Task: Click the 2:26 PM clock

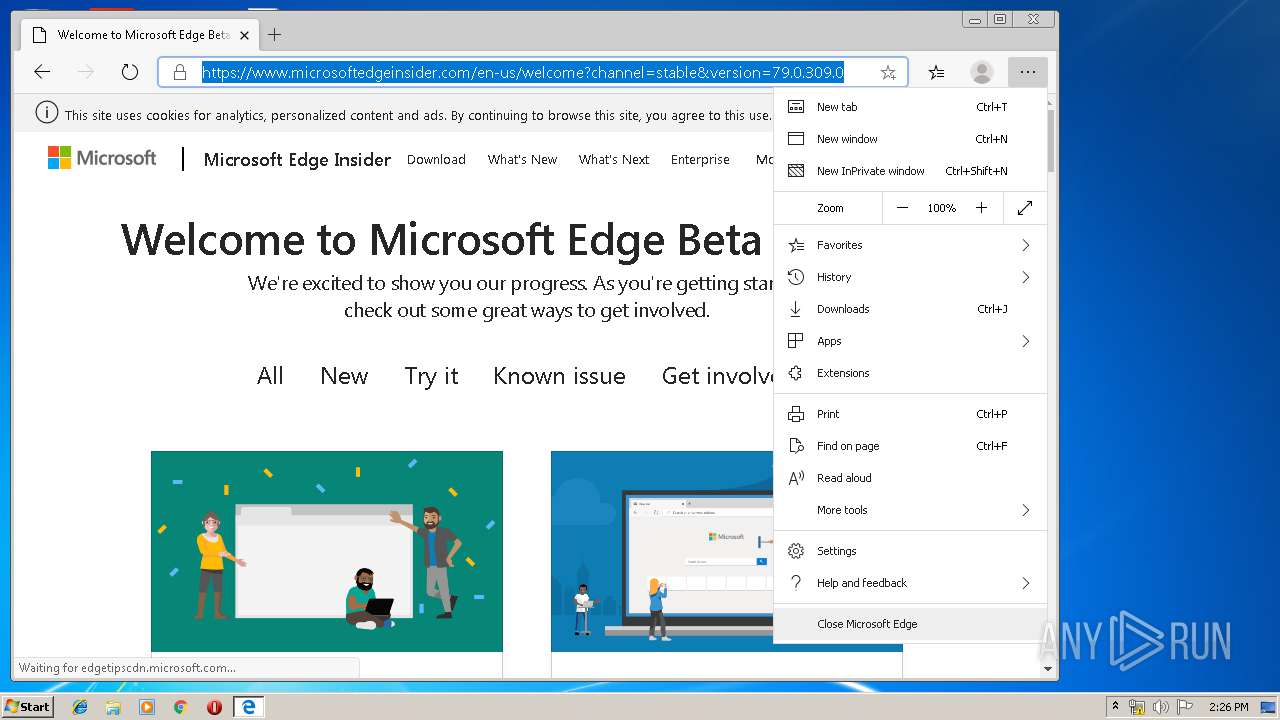Action: [x=1228, y=707]
